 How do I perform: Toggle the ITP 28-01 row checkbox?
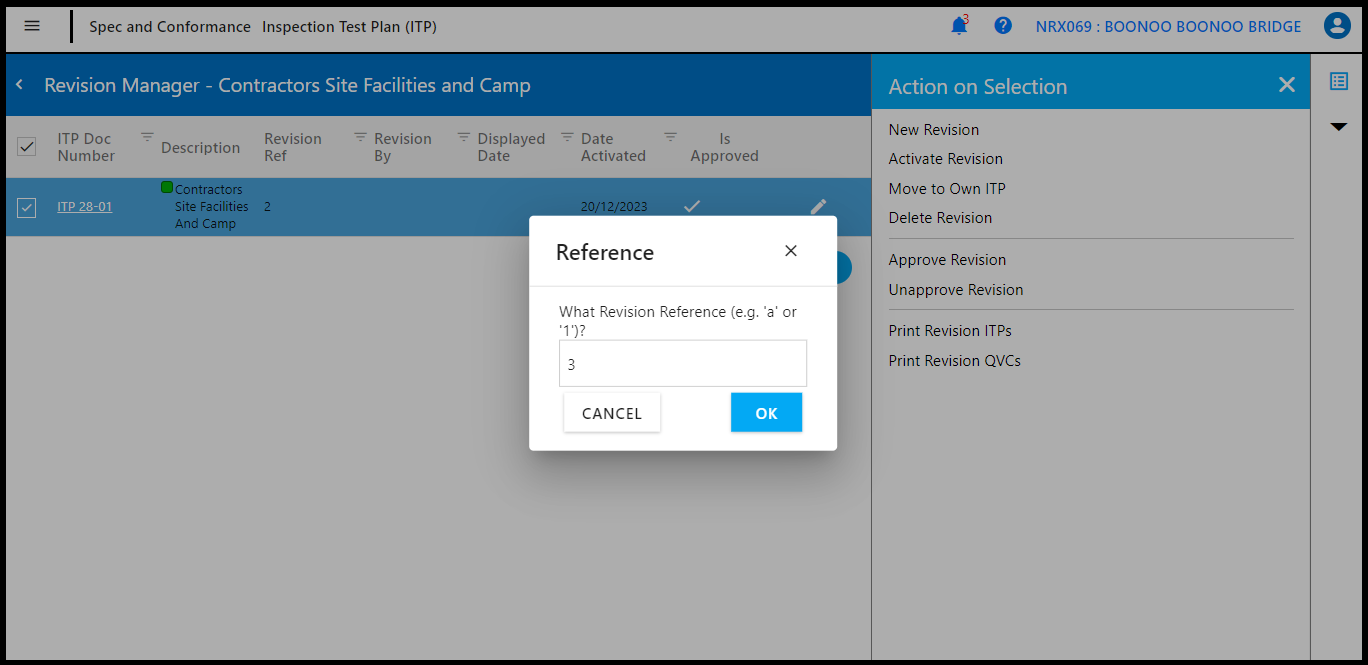(27, 207)
